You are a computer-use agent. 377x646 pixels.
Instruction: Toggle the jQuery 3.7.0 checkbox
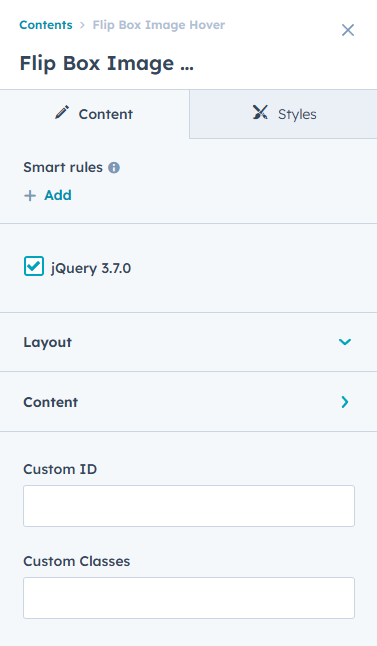[34, 266]
